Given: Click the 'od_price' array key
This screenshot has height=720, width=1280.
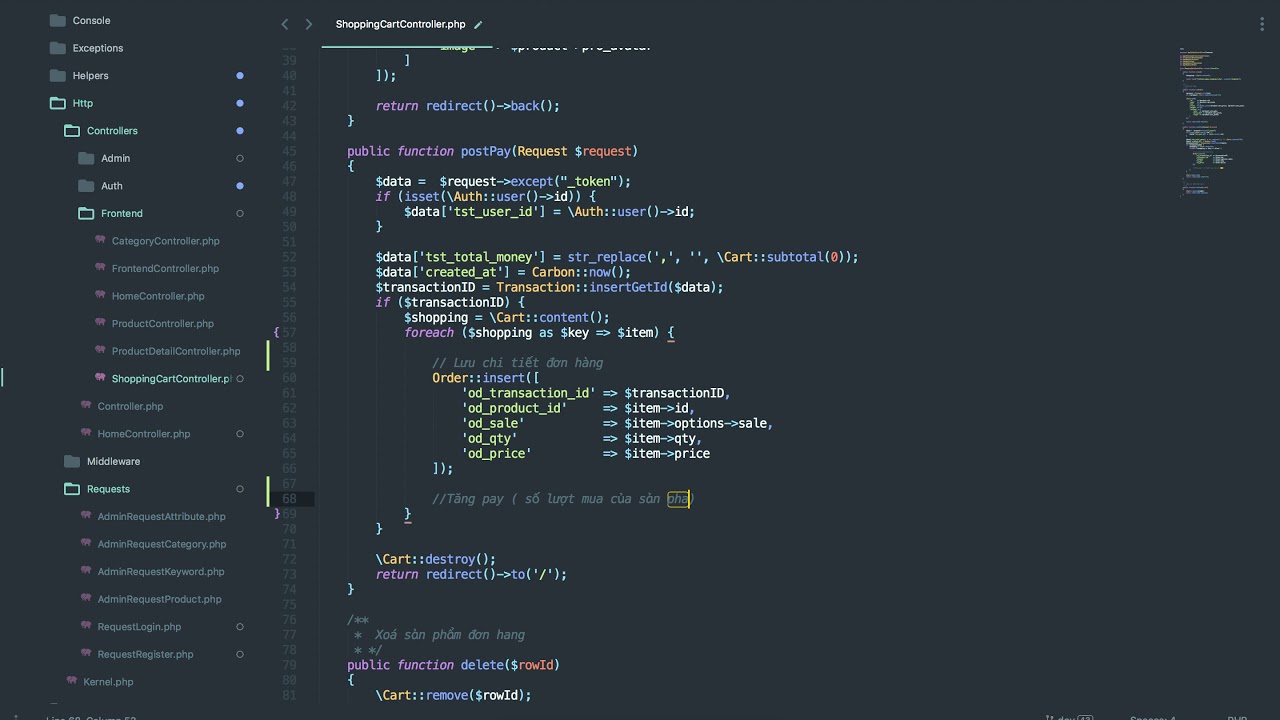Looking at the screenshot, I should point(496,453).
